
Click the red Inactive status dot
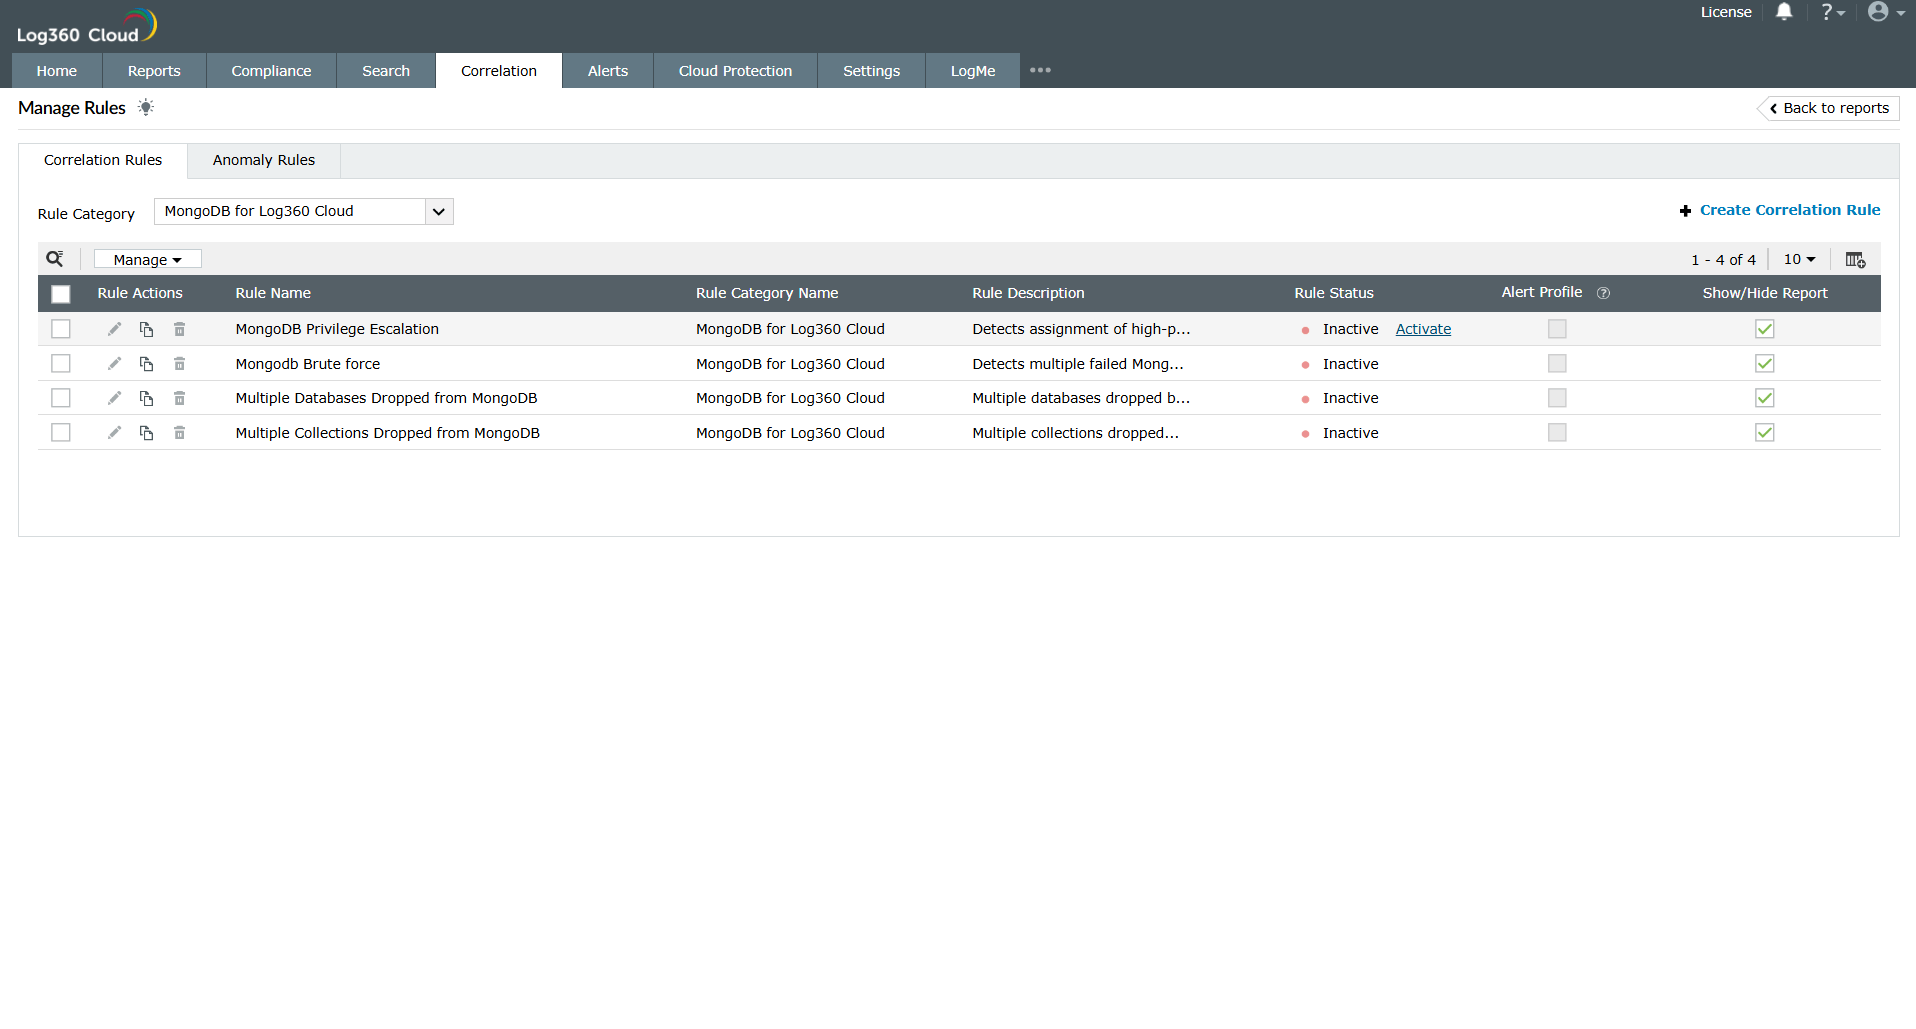pos(1305,328)
